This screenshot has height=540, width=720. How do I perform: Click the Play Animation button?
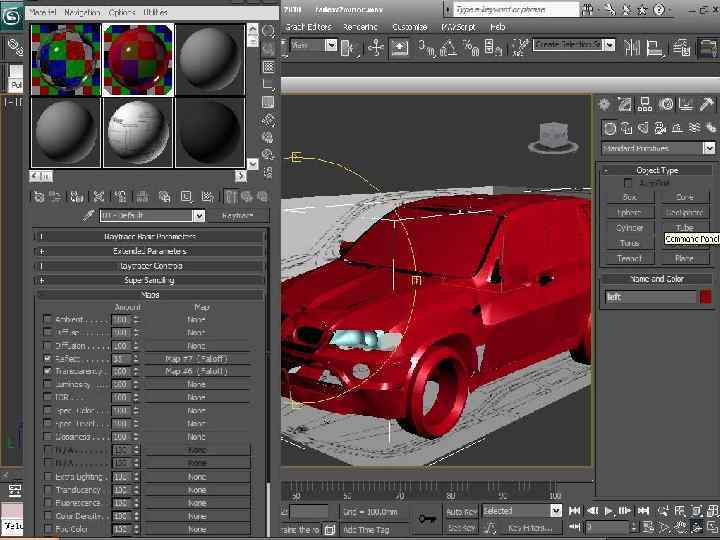[x=610, y=511]
